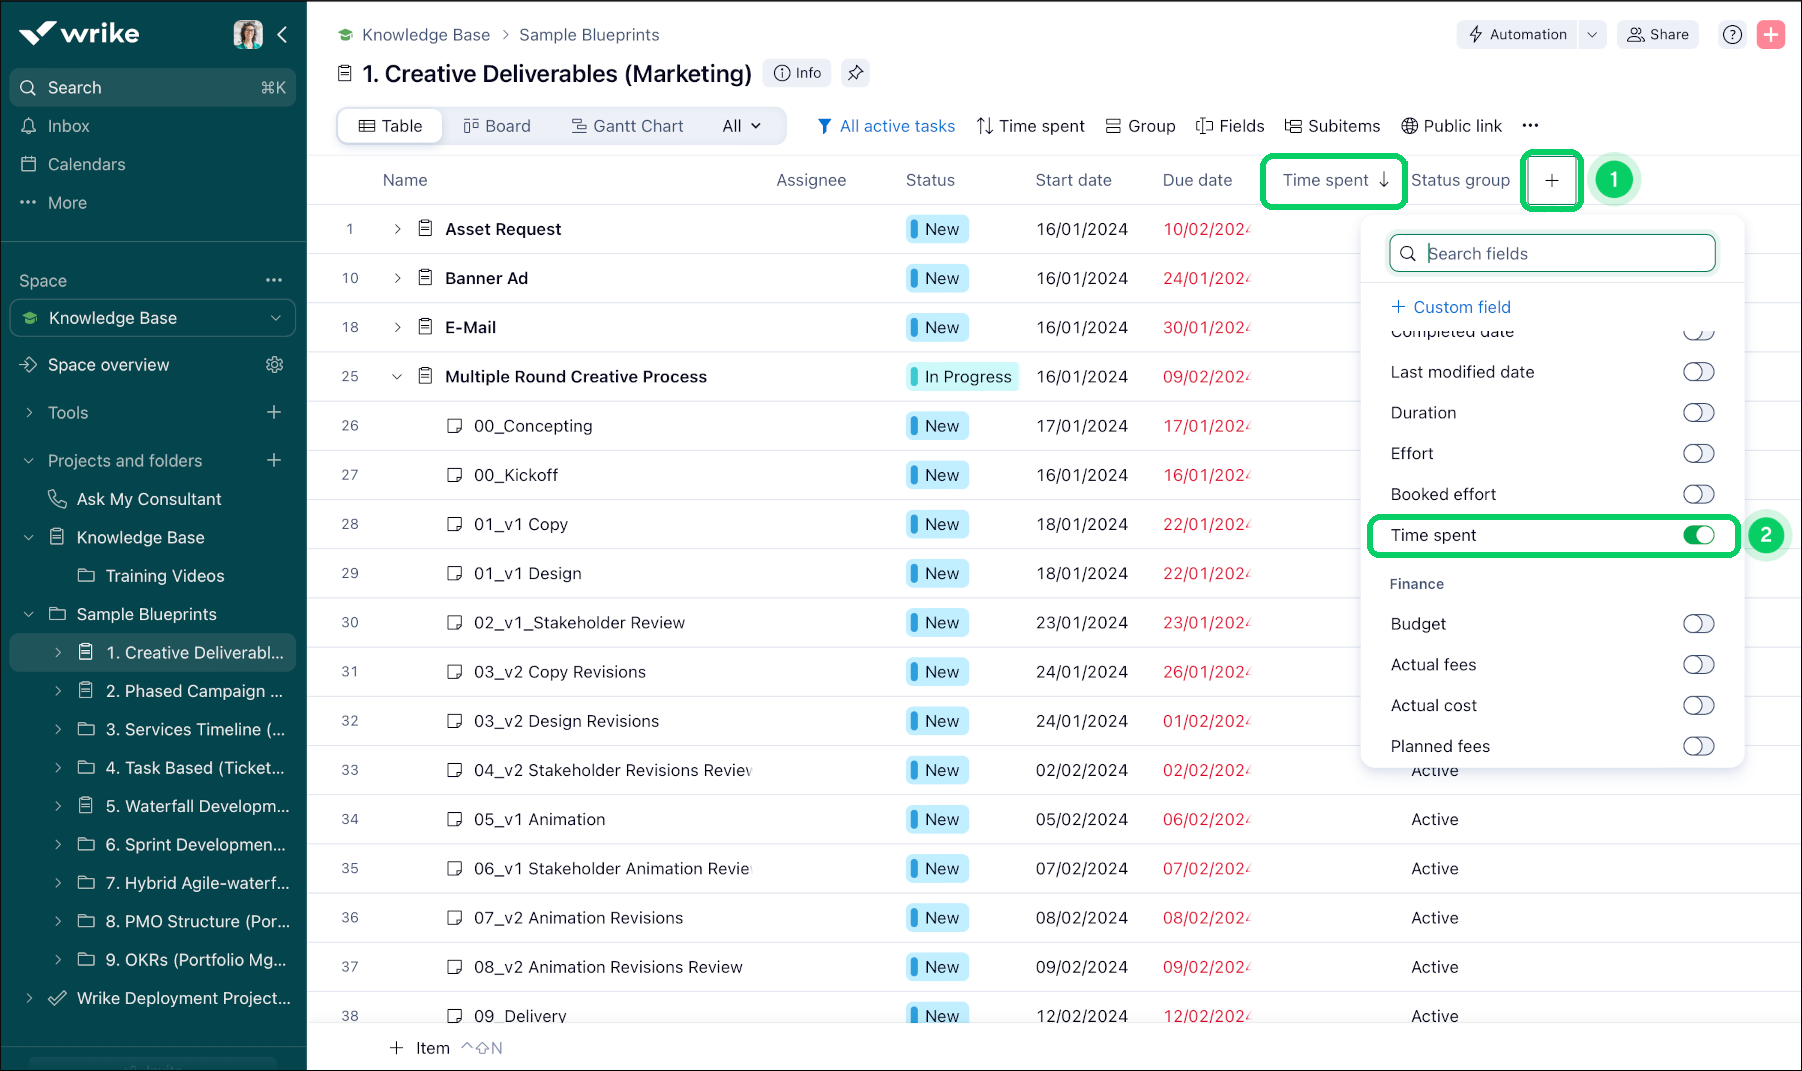The width and height of the screenshot is (1802, 1071).
Task: Enable the Budget field toggle
Action: click(1698, 624)
